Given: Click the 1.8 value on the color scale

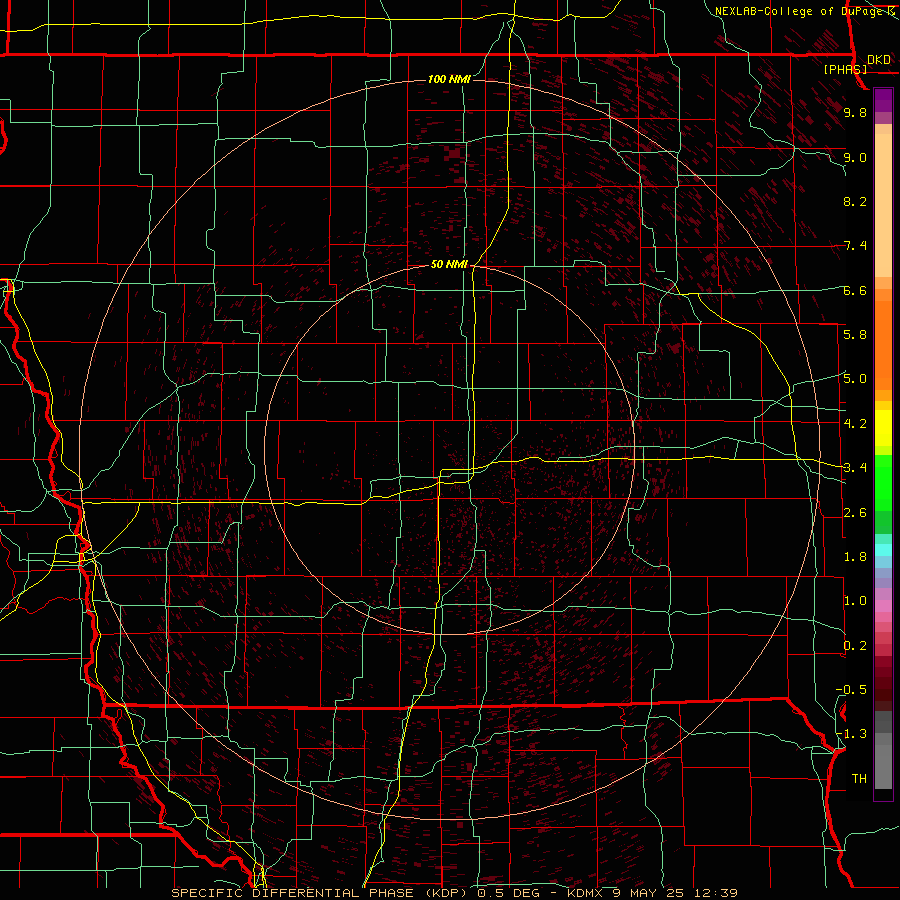Looking at the screenshot, I should click(855, 557).
